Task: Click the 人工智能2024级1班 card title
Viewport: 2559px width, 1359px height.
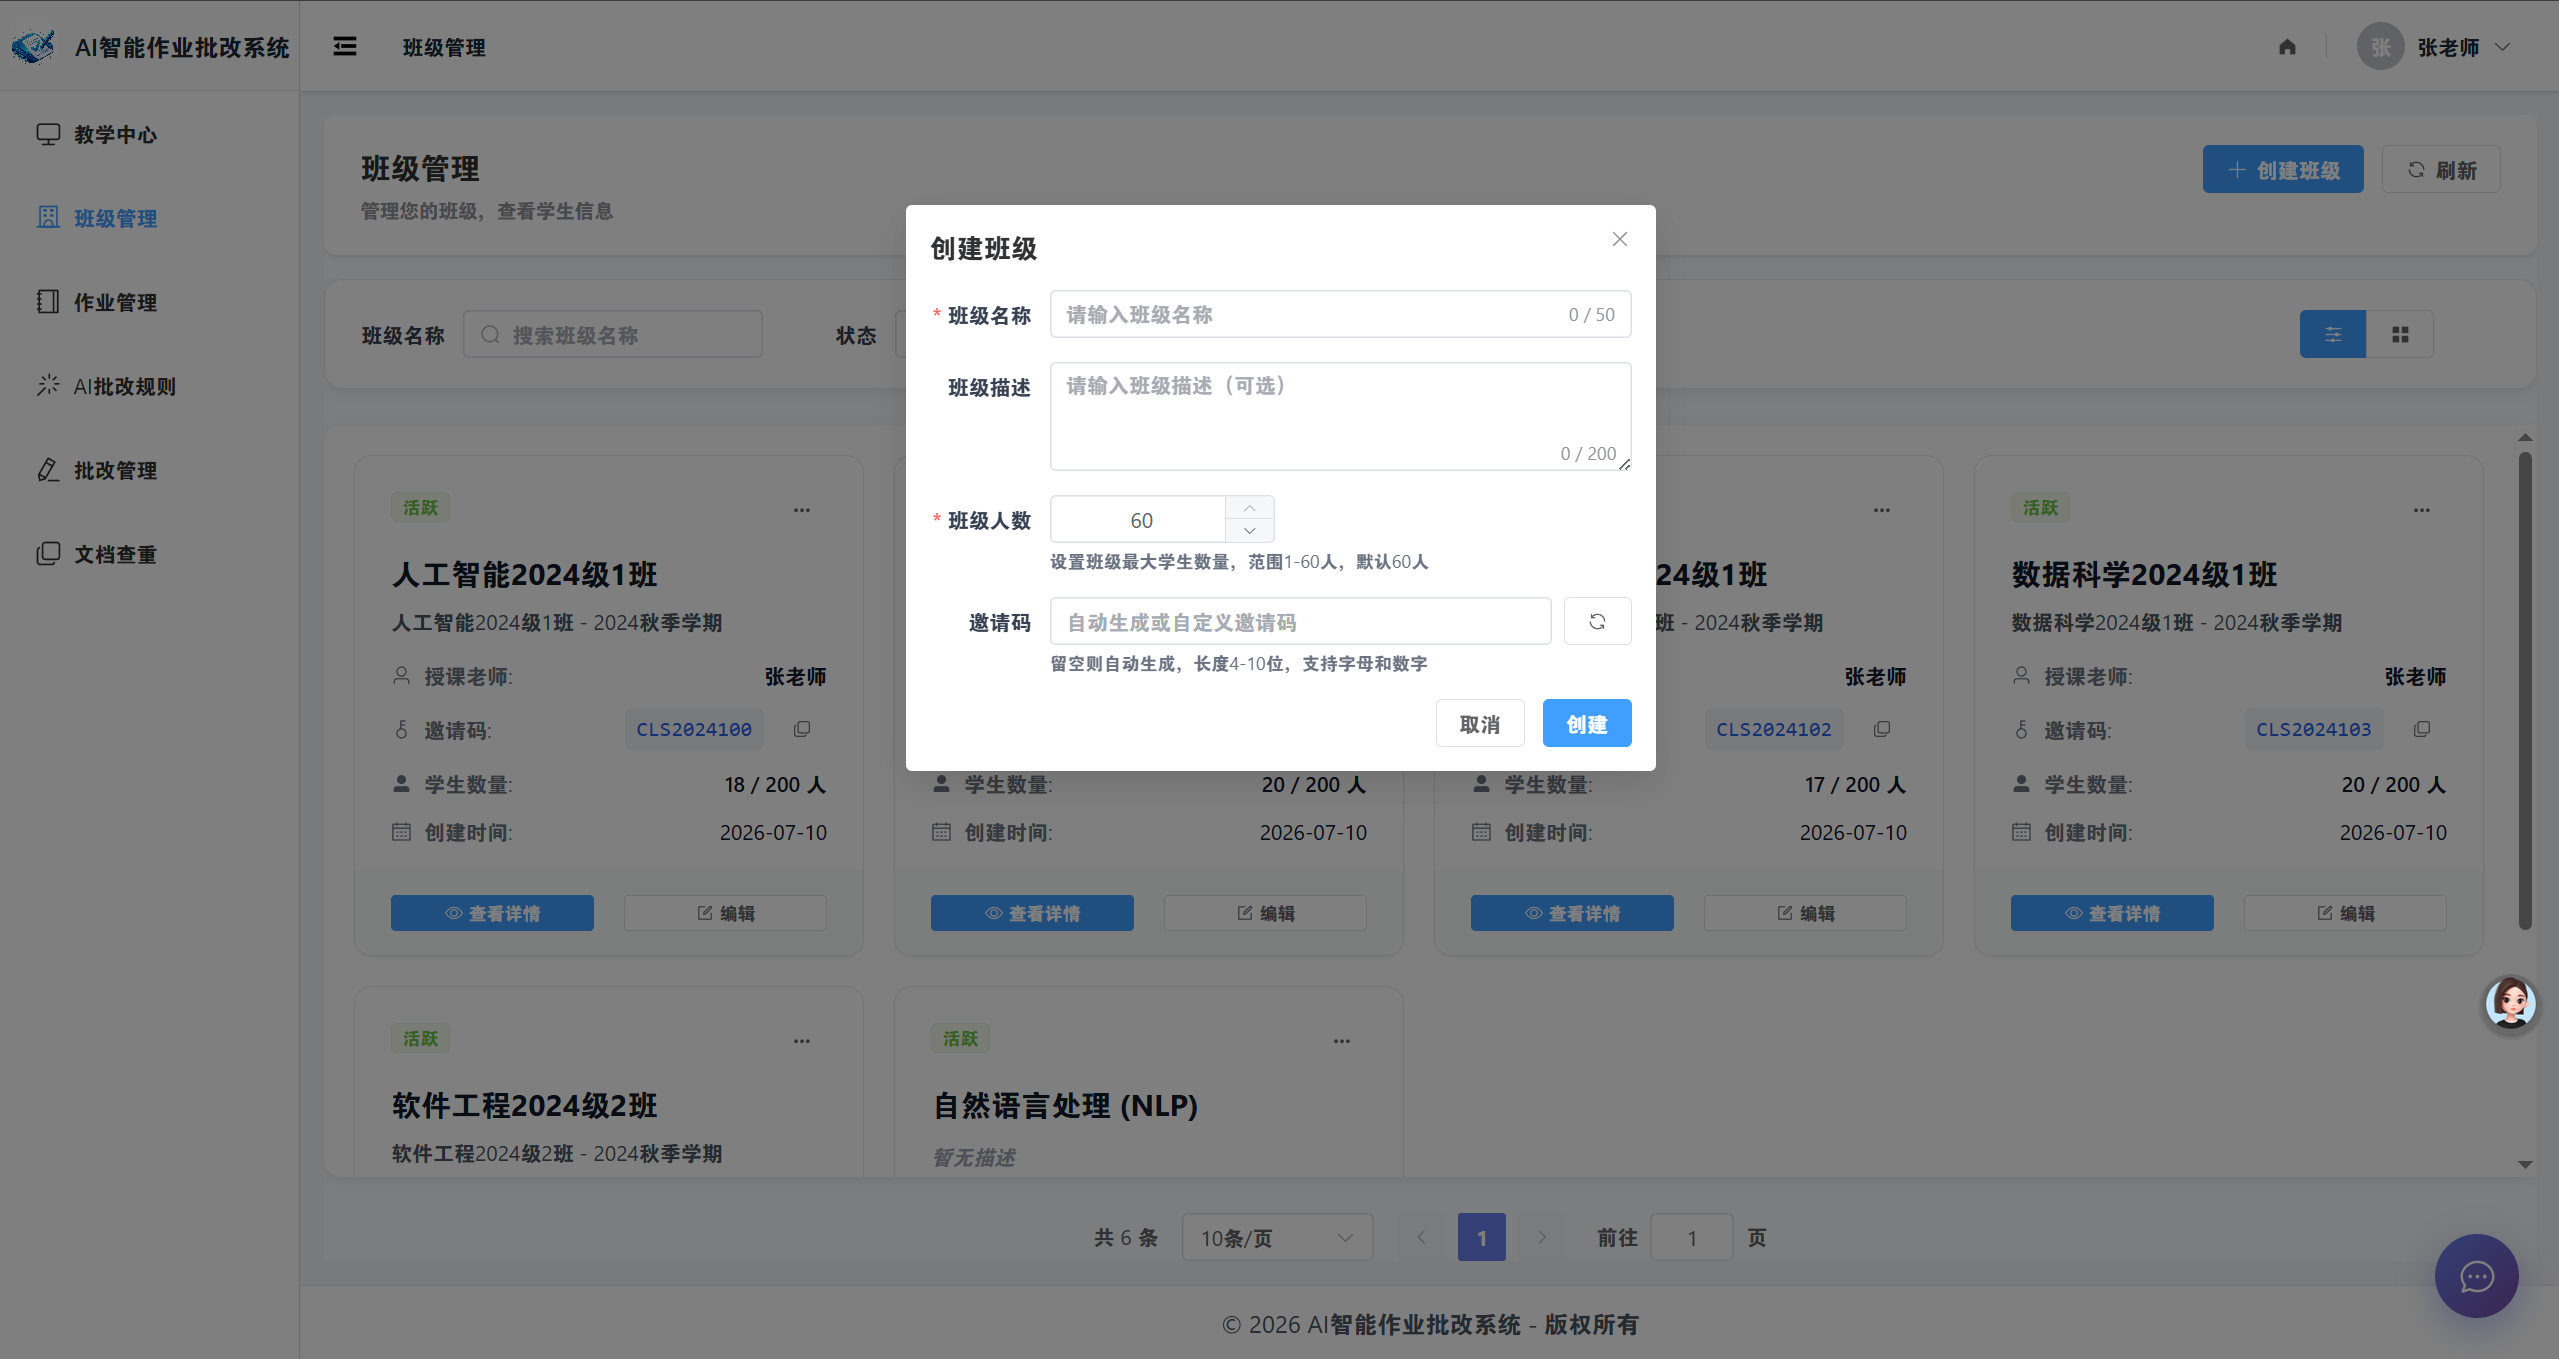Action: coord(525,575)
